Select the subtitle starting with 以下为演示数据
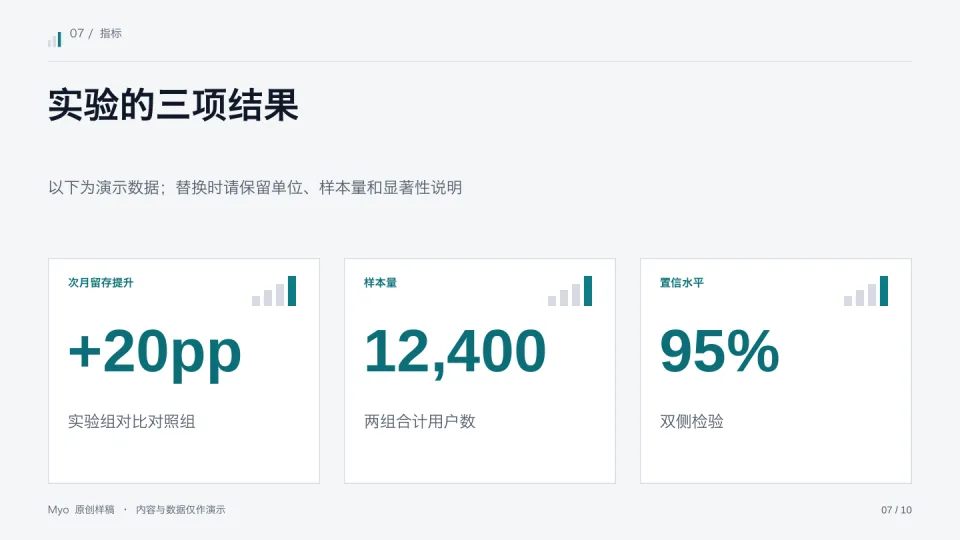Screen dimensions: 960x540 [255, 187]
